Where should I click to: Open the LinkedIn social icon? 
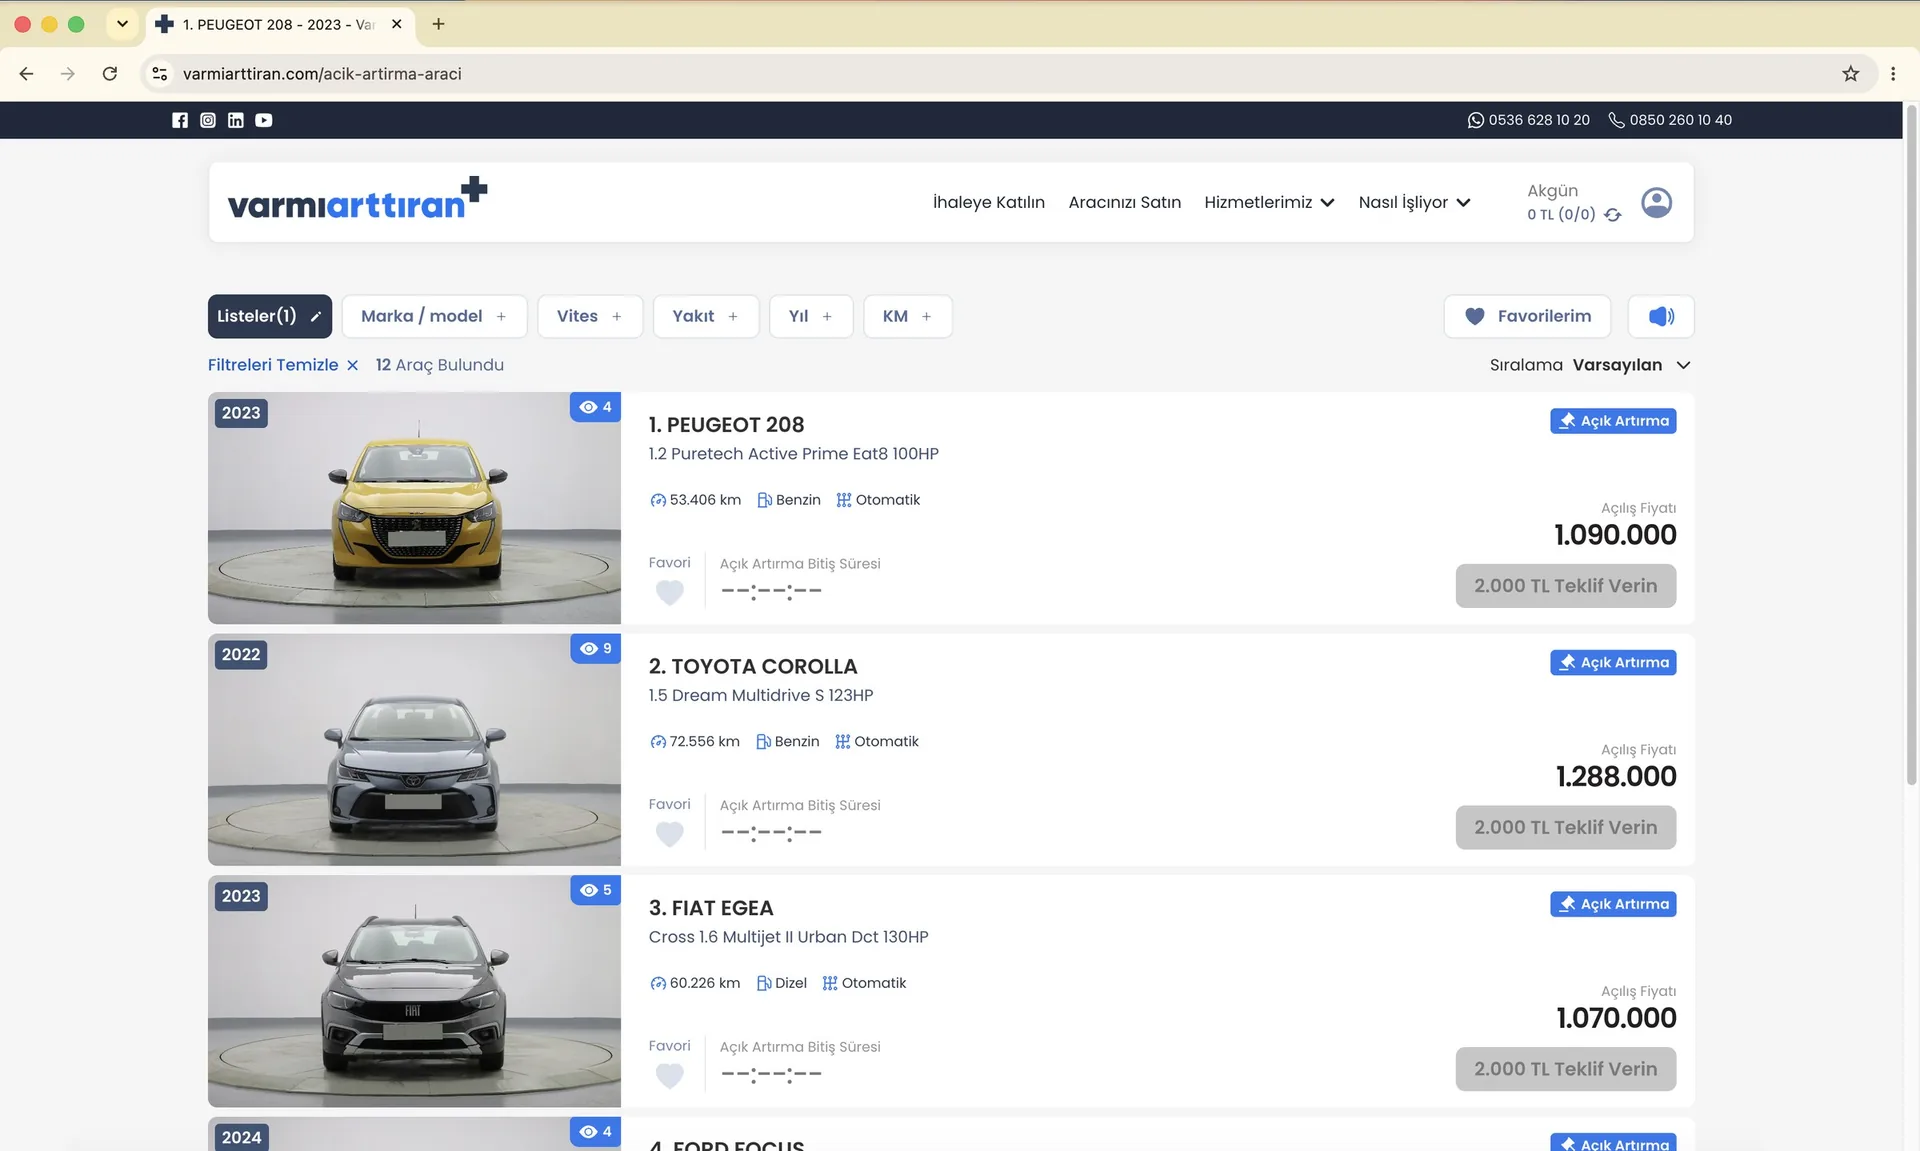[236, 120]
